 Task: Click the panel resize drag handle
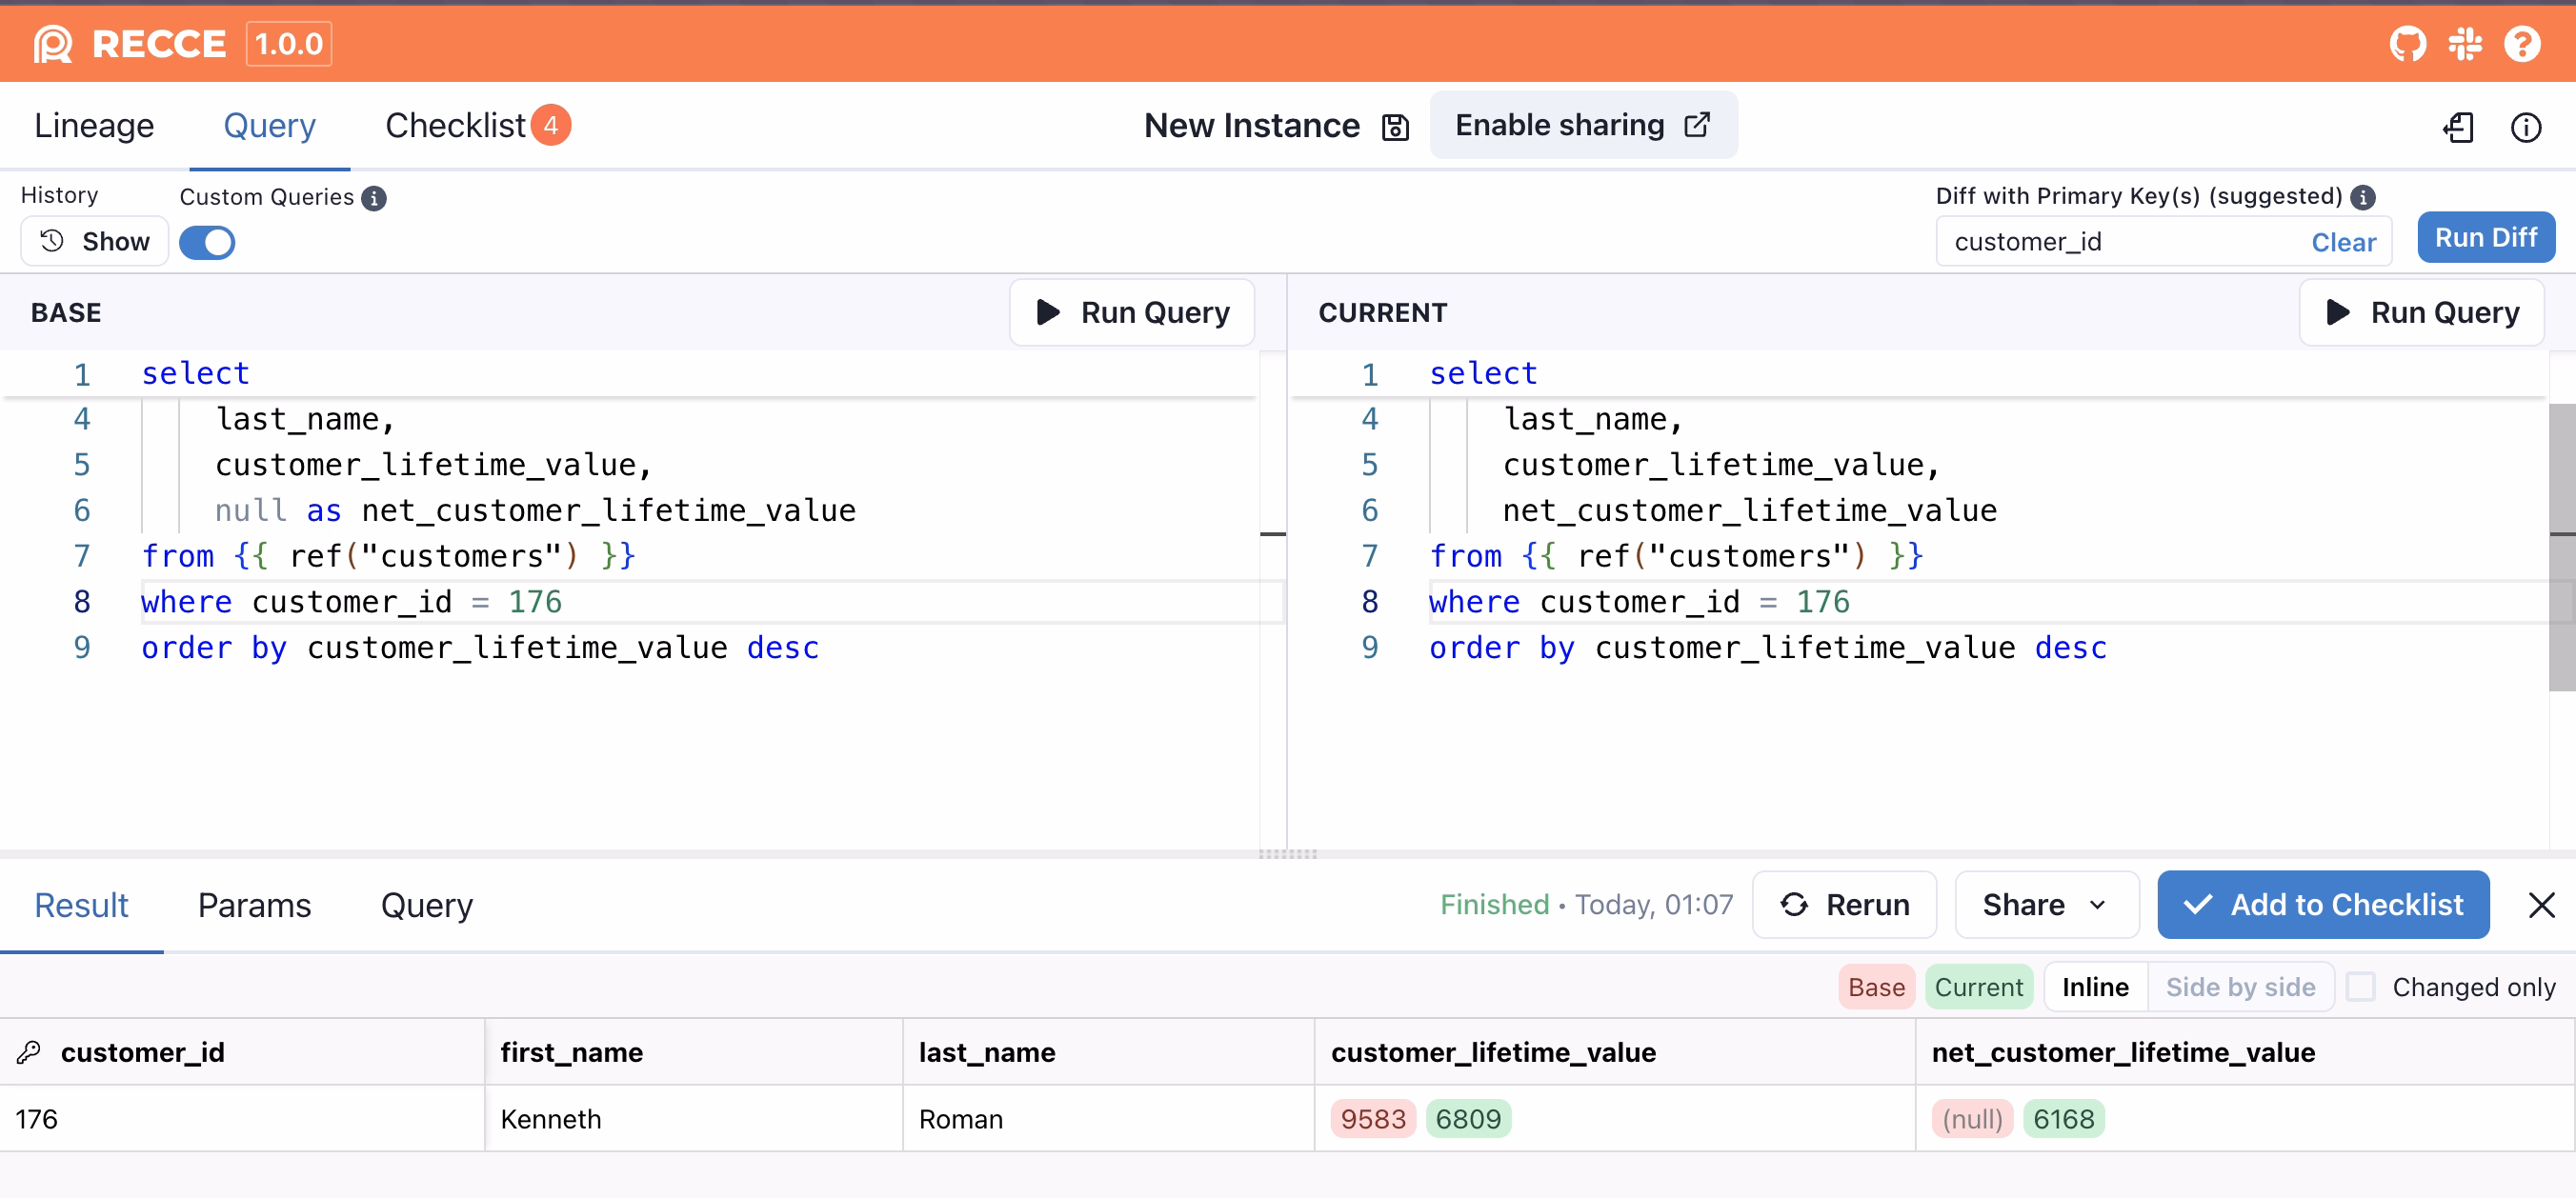tap(1288, 854)
